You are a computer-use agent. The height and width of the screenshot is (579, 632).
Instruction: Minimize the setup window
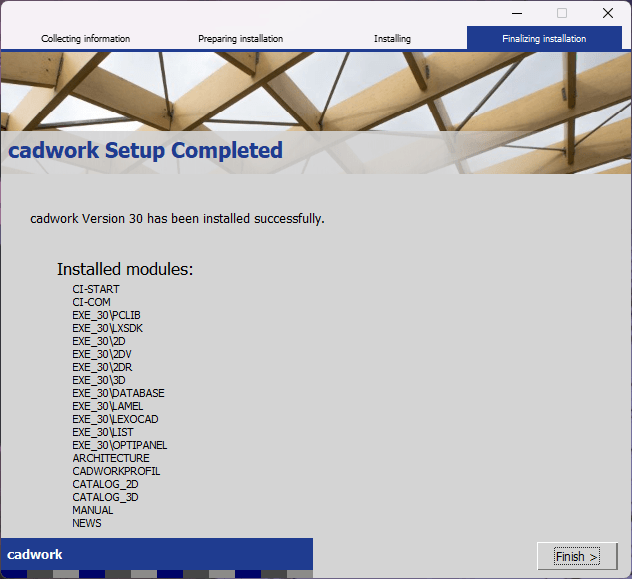tap(517, 13)
